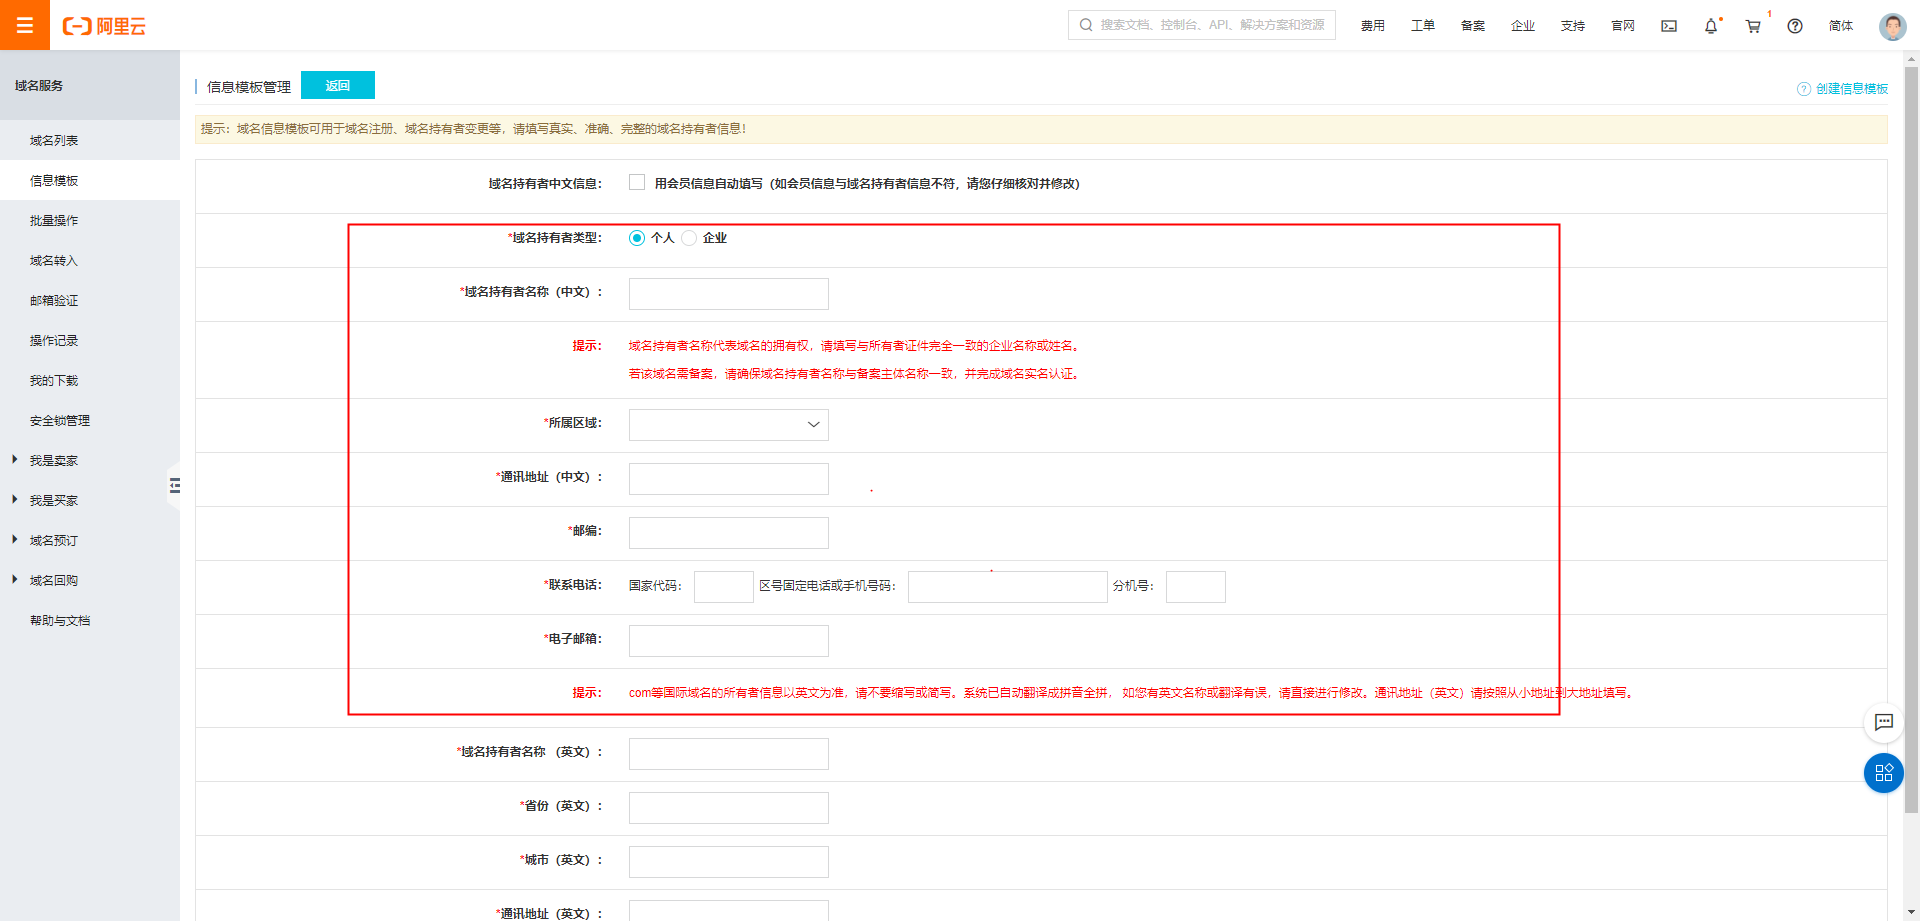Open the shopping cart with 1 item
The height and width of the screenshot is (921, 1920).
coord(1752,26)
